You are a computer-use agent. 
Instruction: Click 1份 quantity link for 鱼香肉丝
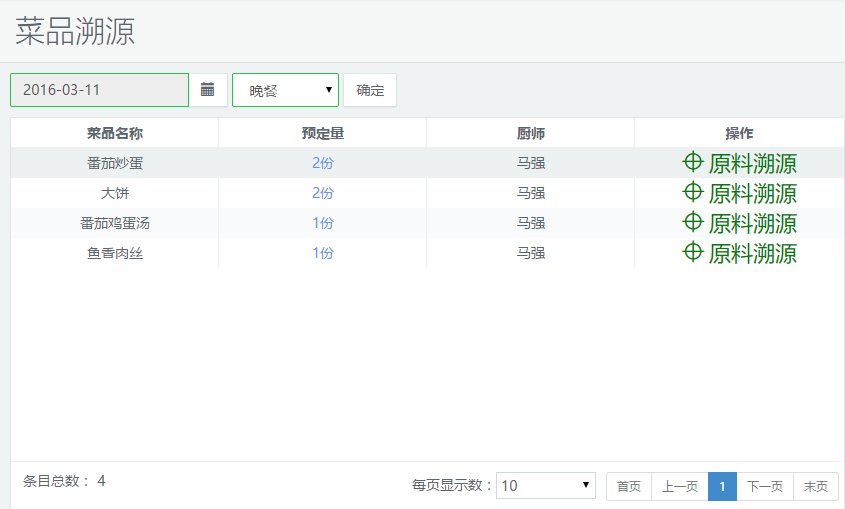tap(322, 253)
